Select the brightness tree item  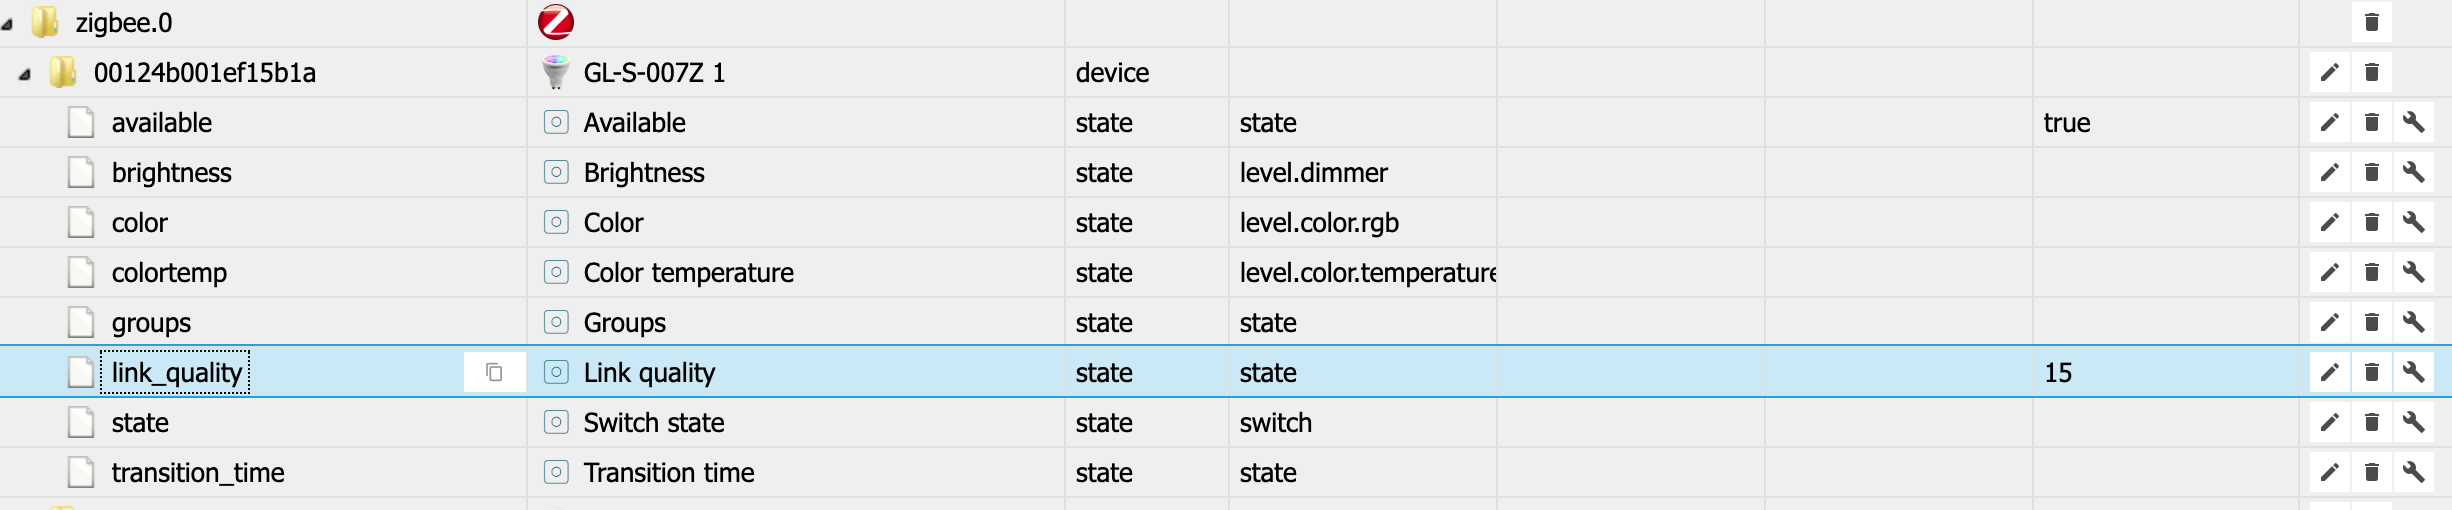[171, 172]
